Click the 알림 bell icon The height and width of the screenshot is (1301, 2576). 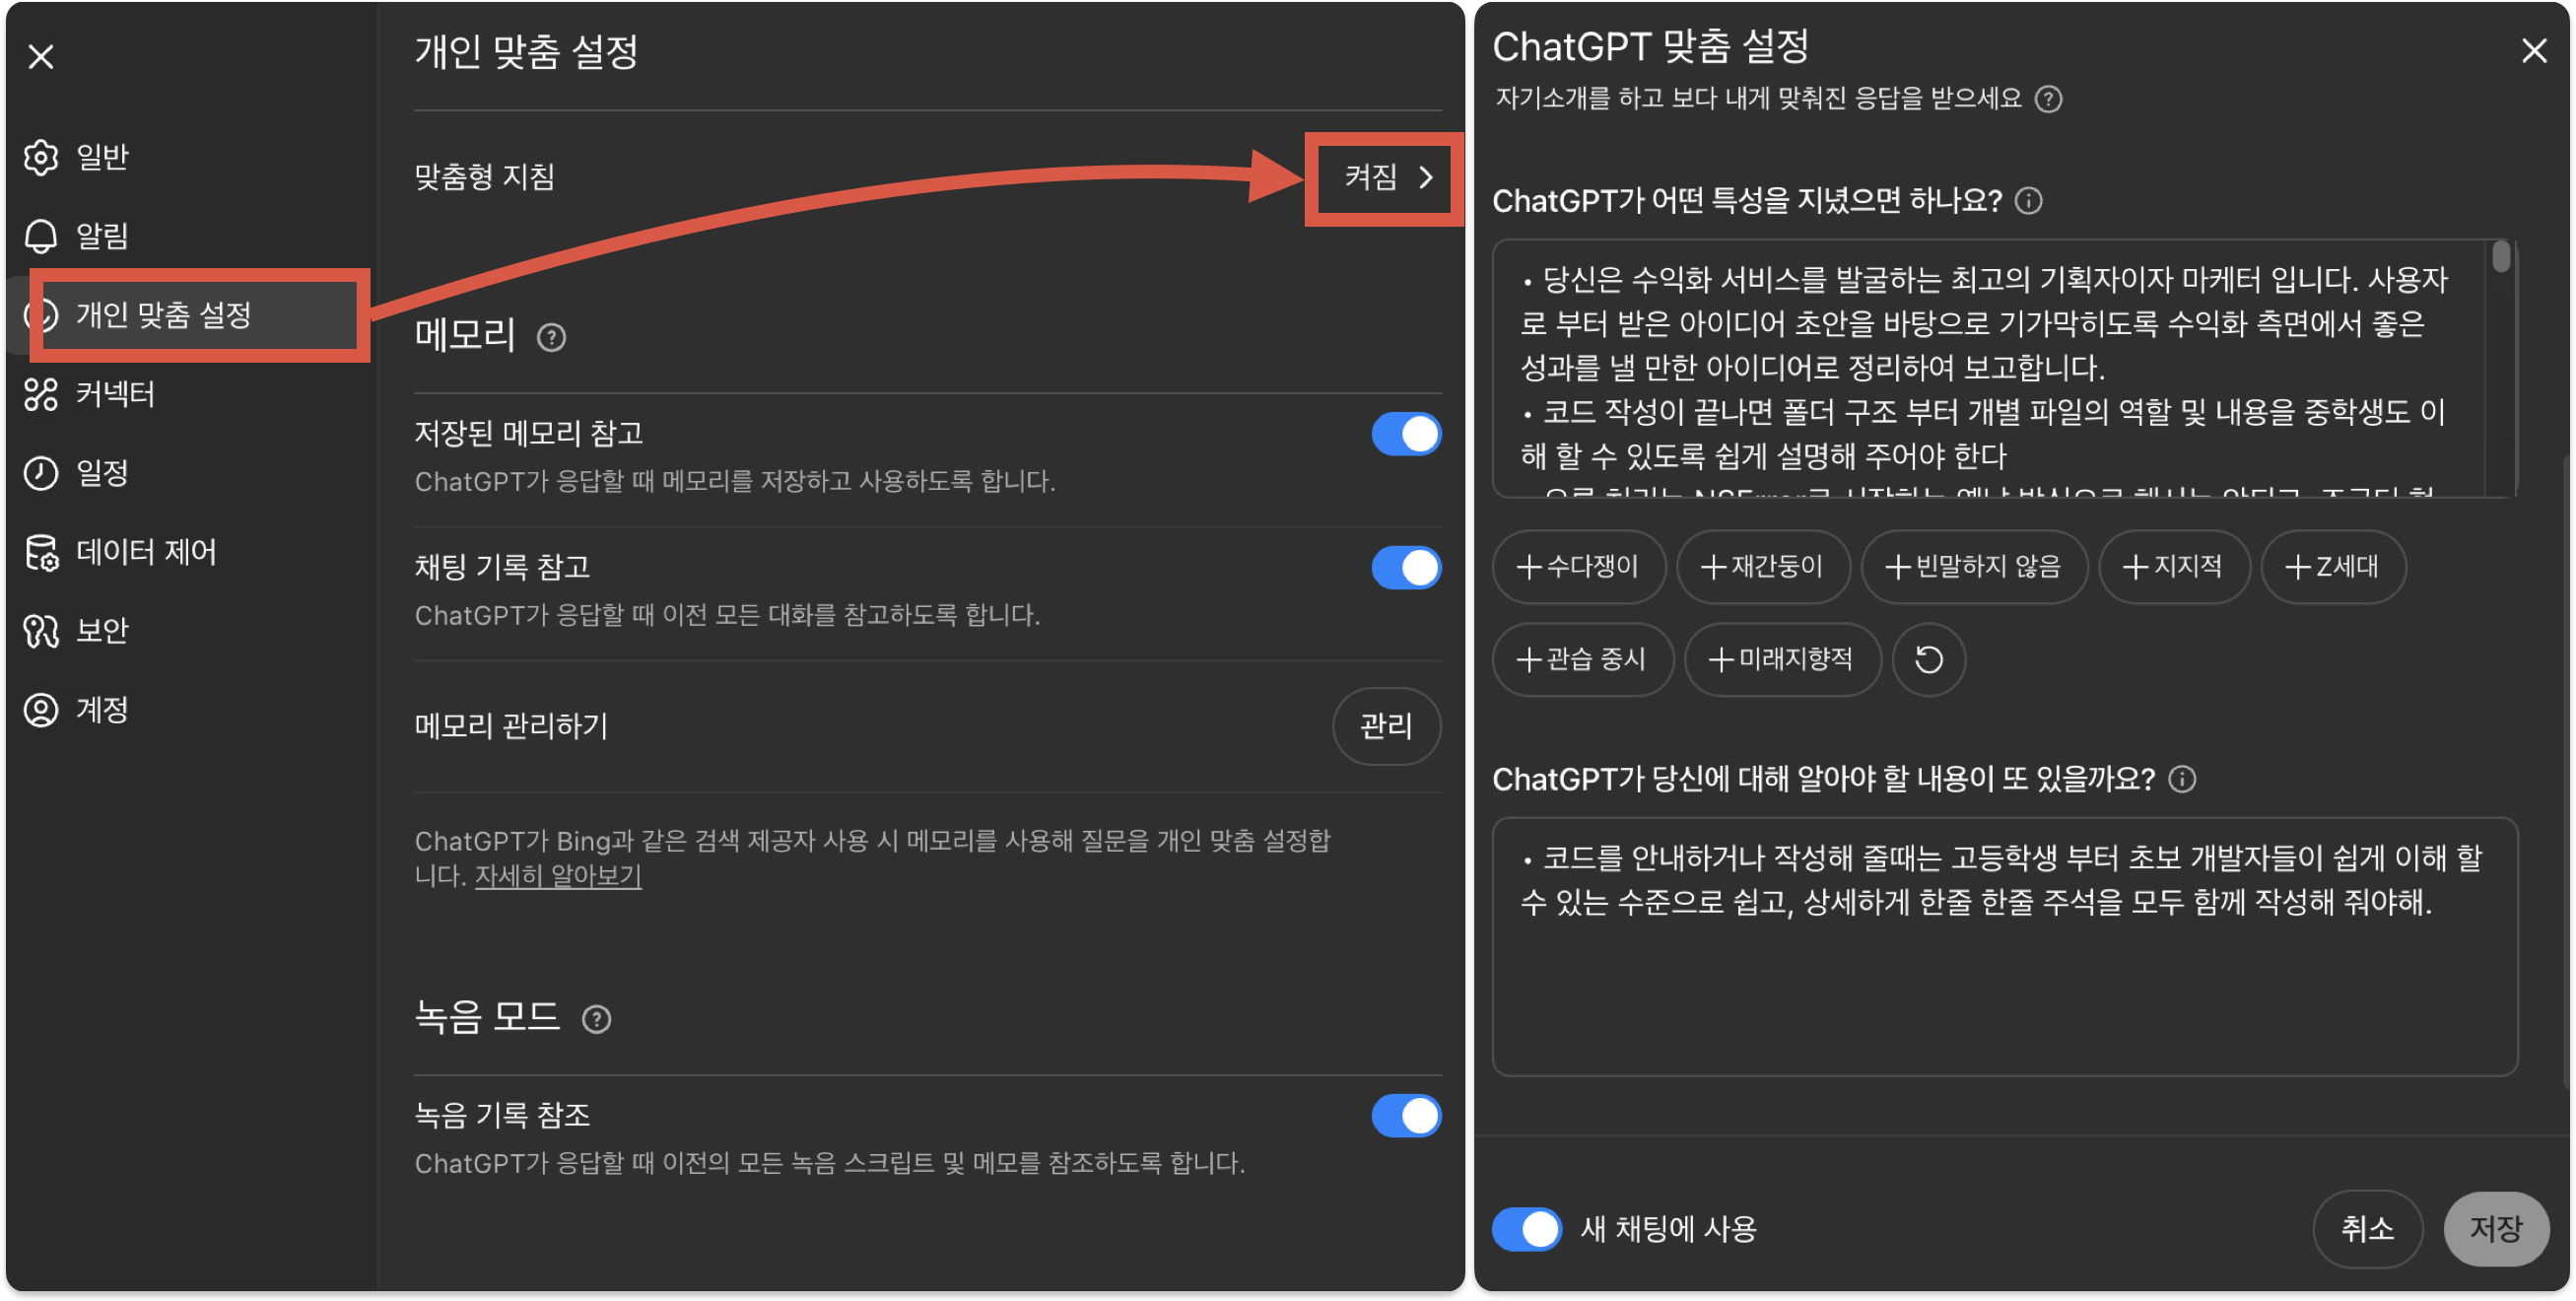pyautogui.click(x=41, y=236)
